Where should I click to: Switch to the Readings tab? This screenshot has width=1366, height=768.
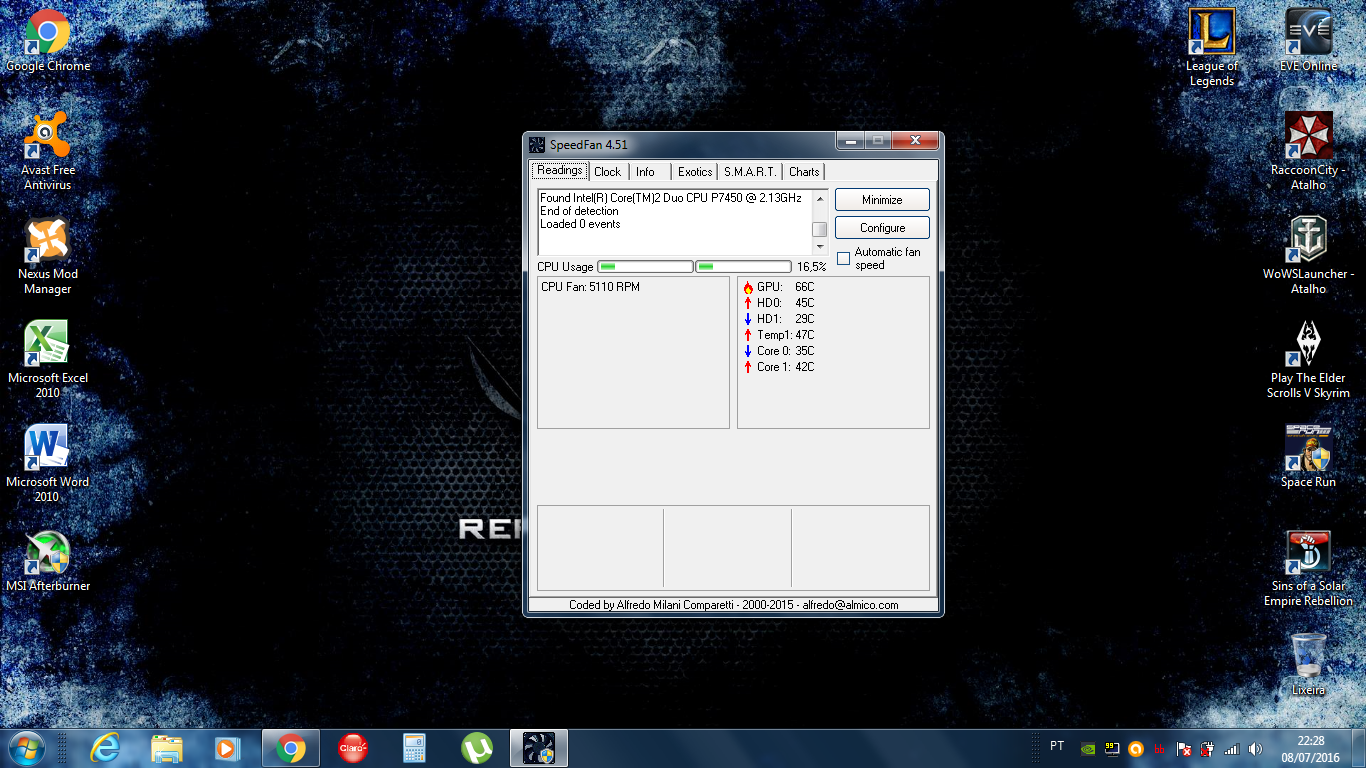(x=559, y=170)
